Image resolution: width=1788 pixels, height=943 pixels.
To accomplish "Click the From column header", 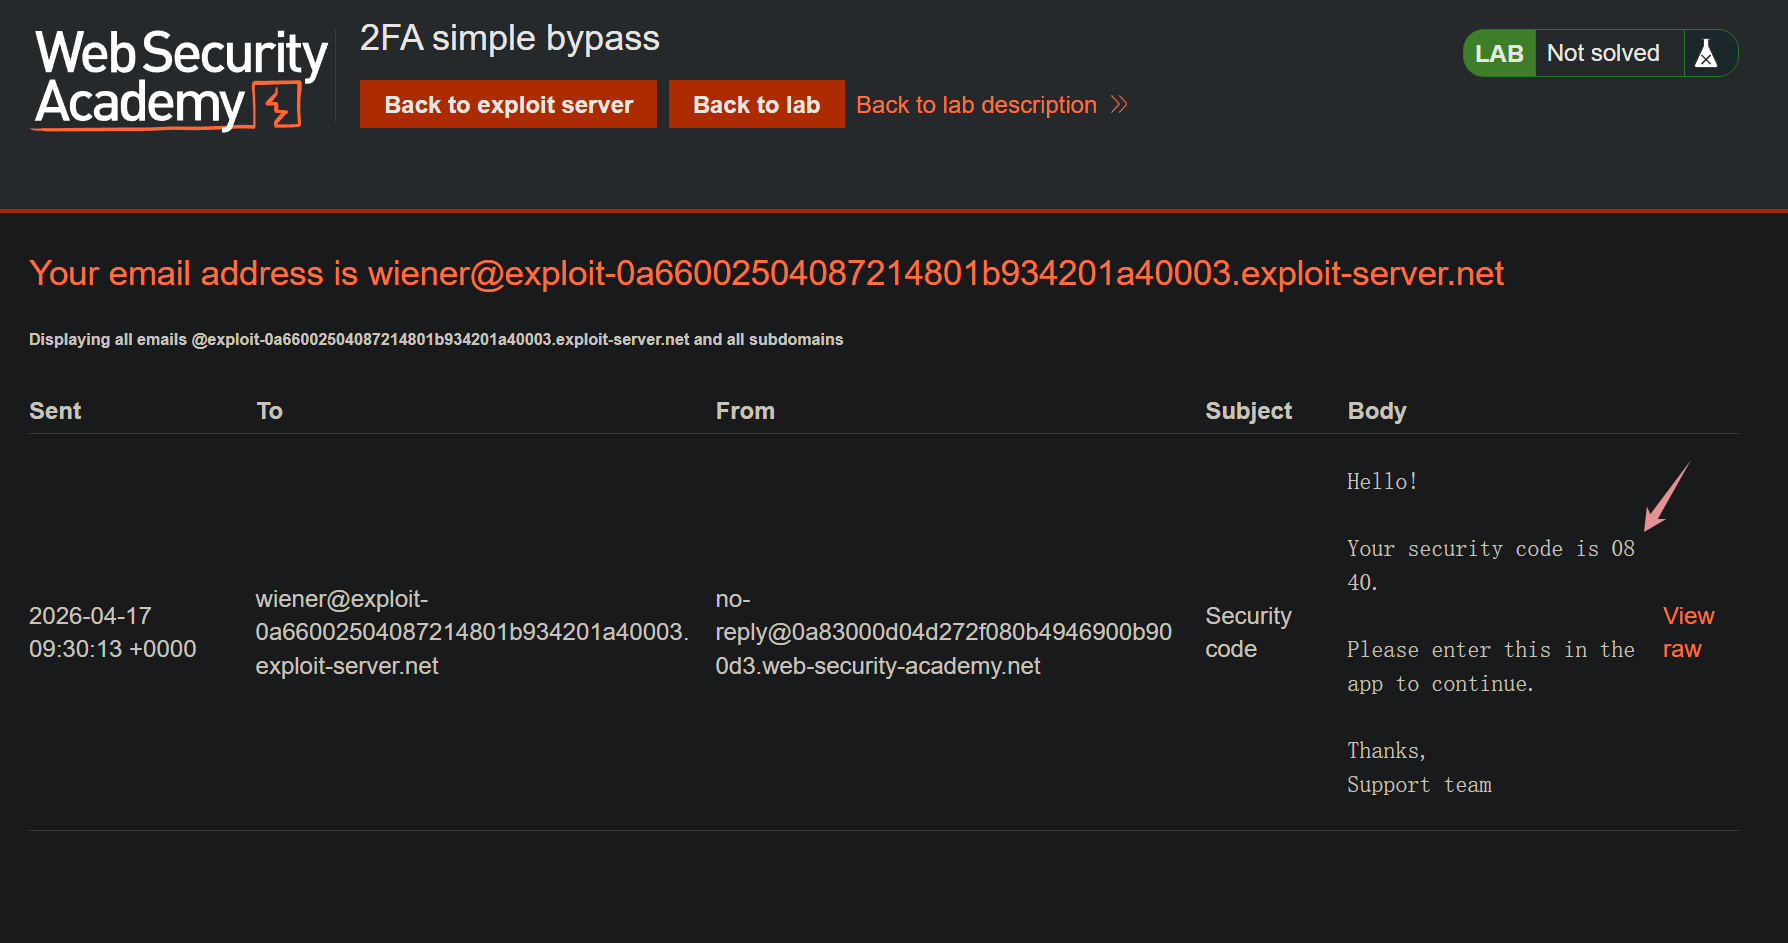I will click(745, 411).
